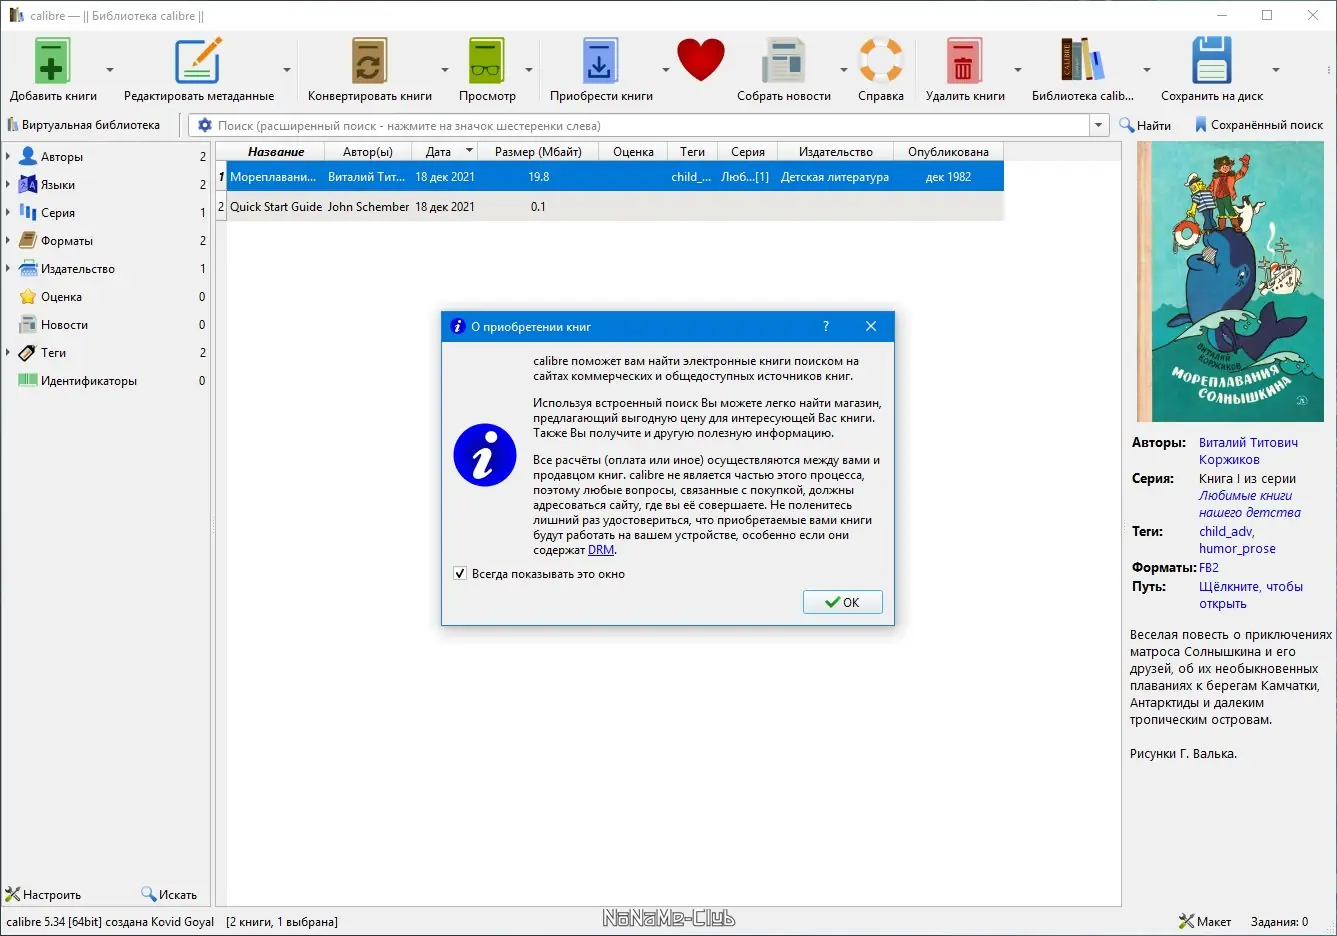Screen dimensions: 1337x936
Task: Open Справка lifebuoy help icon
Action: (881, 60)
